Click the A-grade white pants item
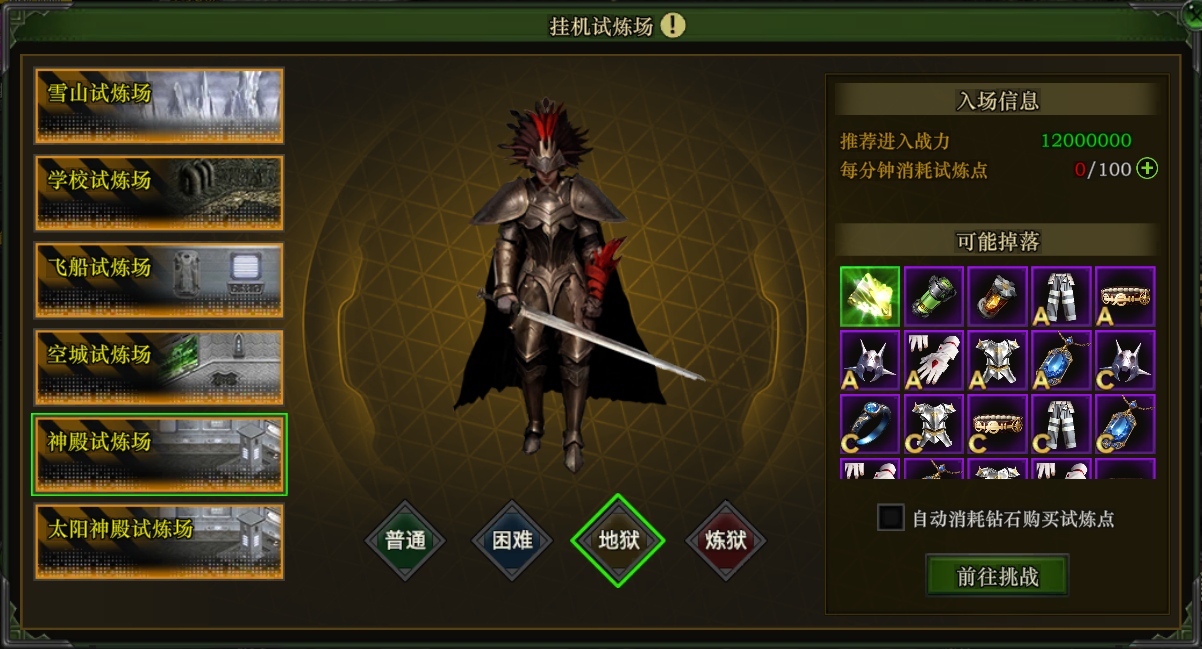 [x=1062, y=296]
